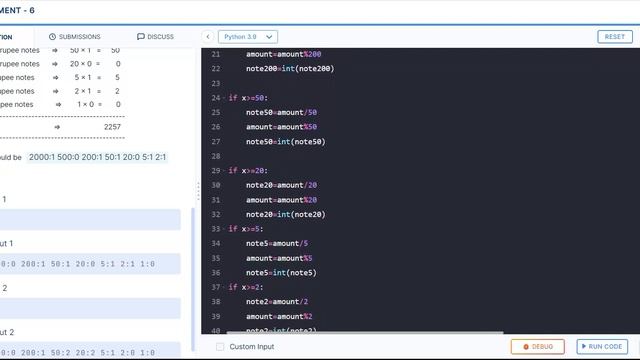Click the editor horizontal scrollbar

(x=365, y=333)
